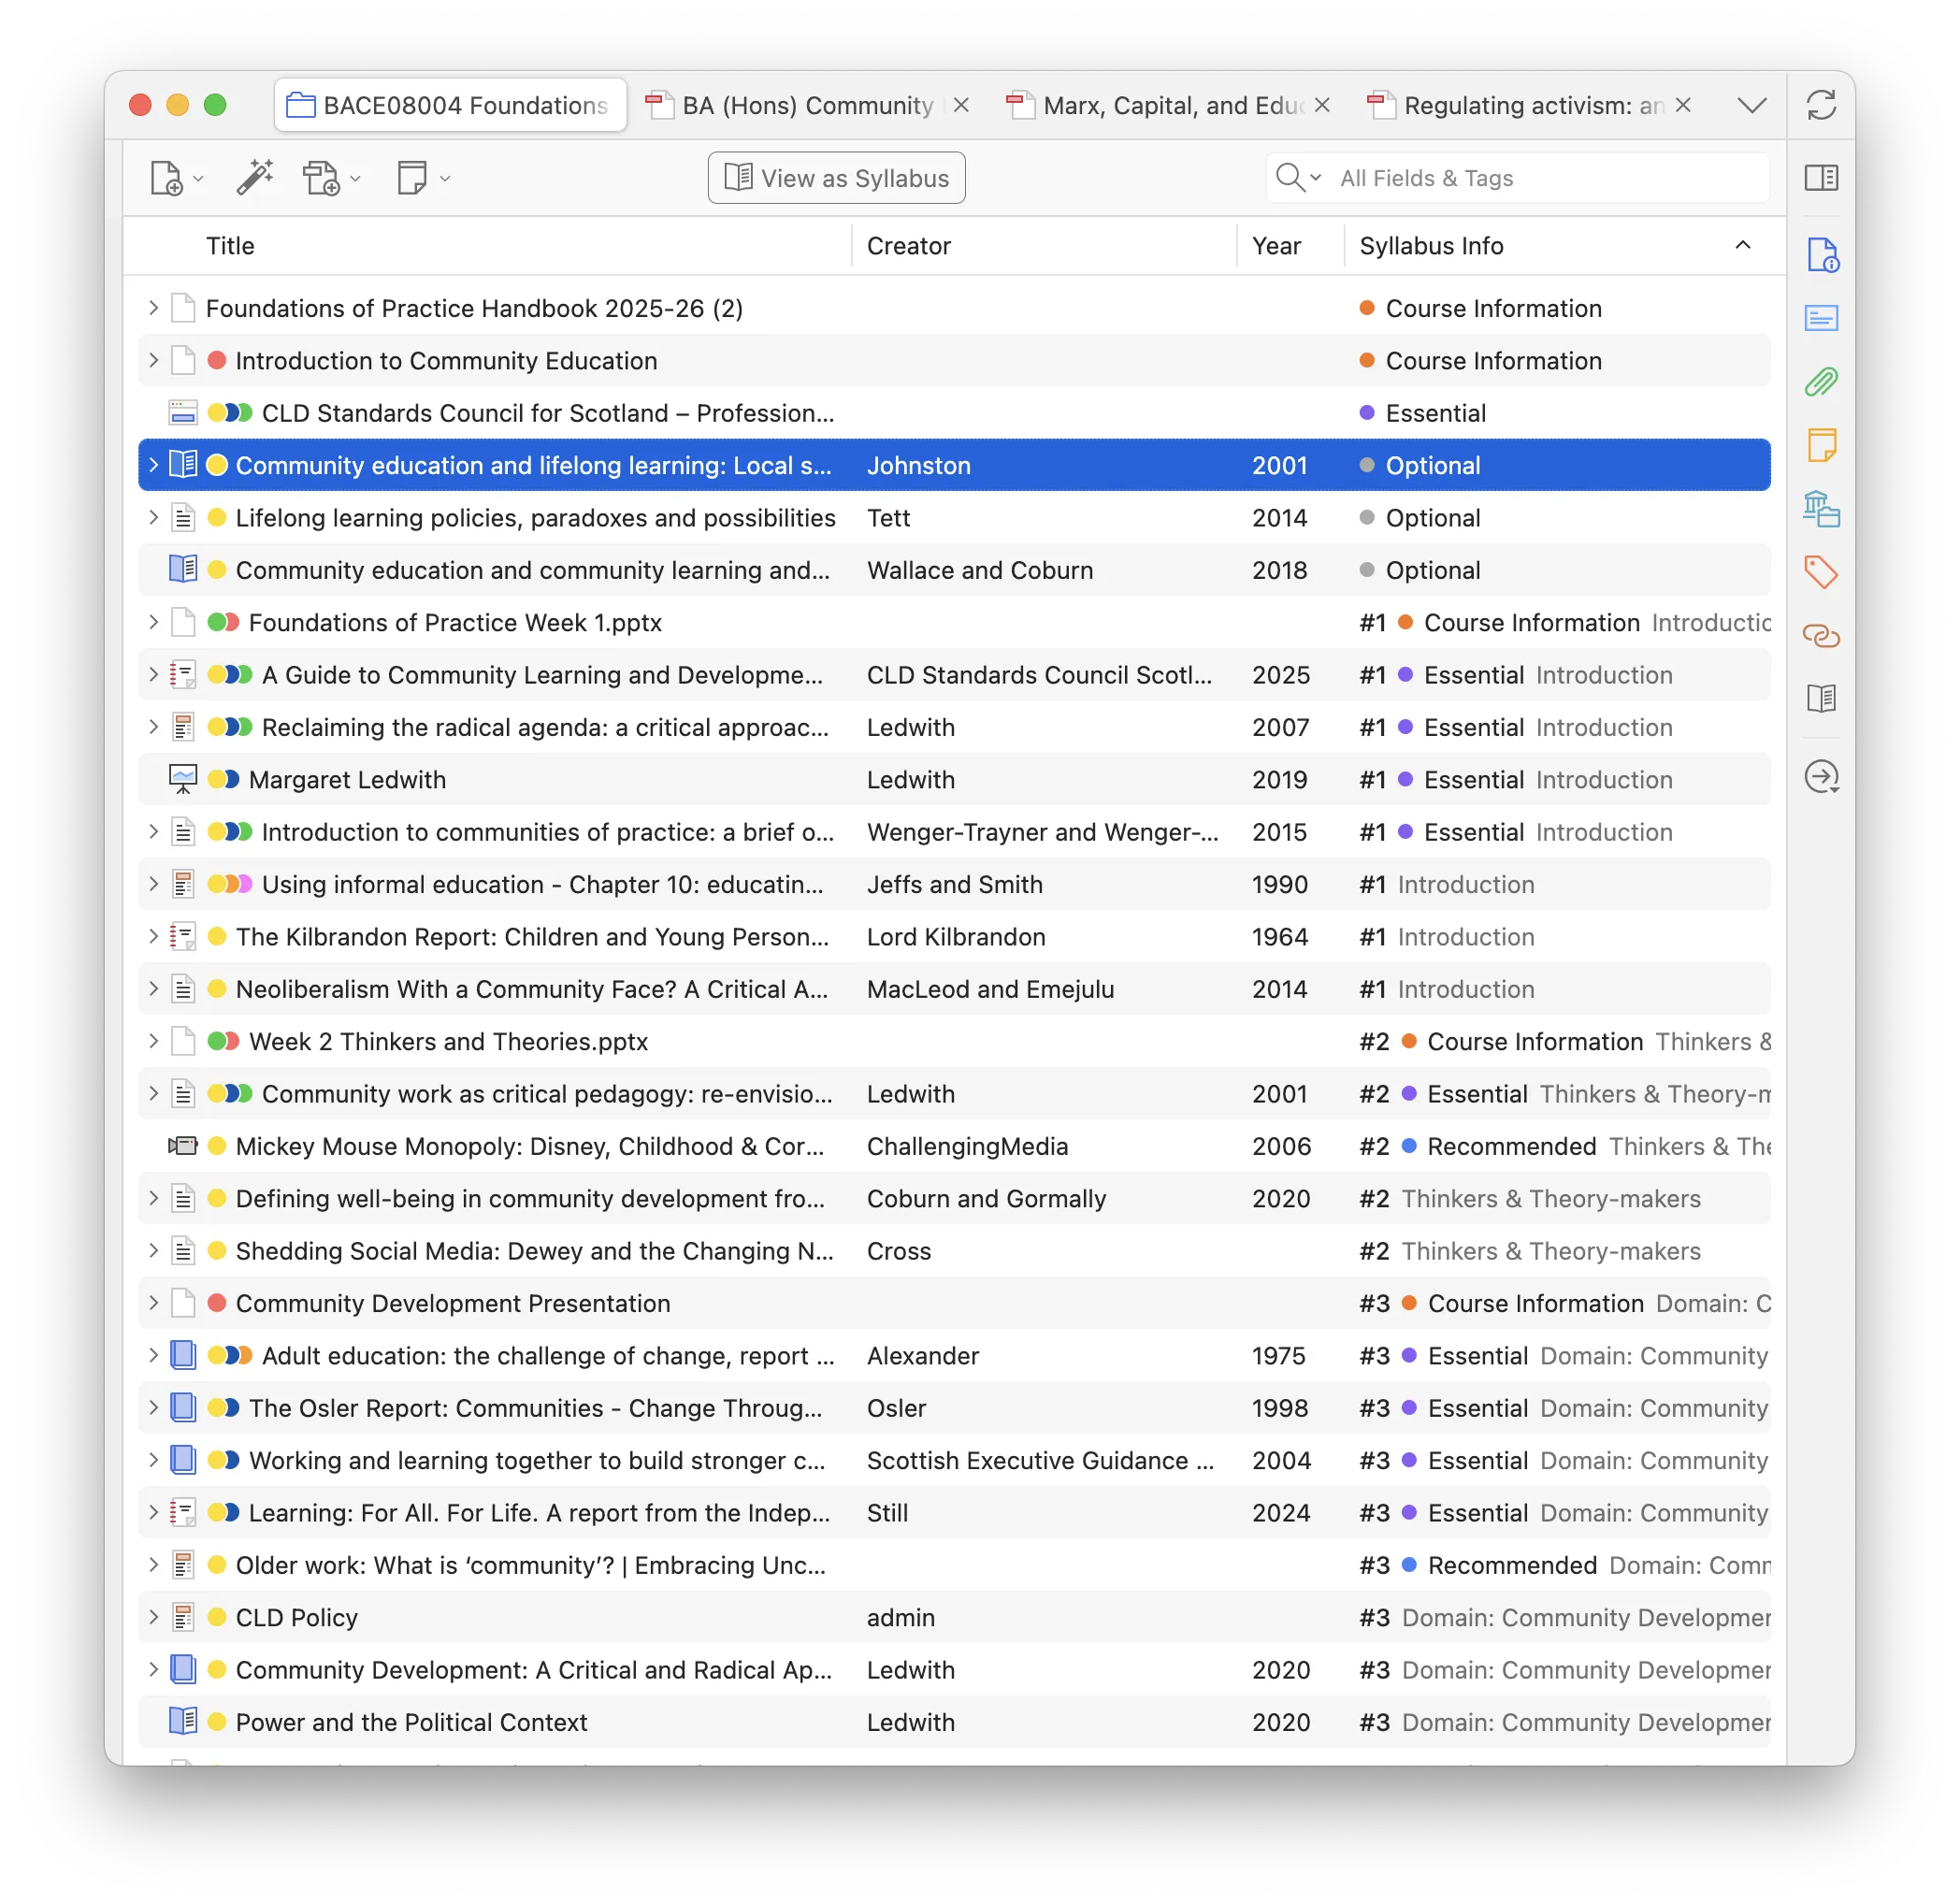Open the Info pane icon in sidebar
The height and width of the screenshot is (1904, 1960).
(1822, 255)
